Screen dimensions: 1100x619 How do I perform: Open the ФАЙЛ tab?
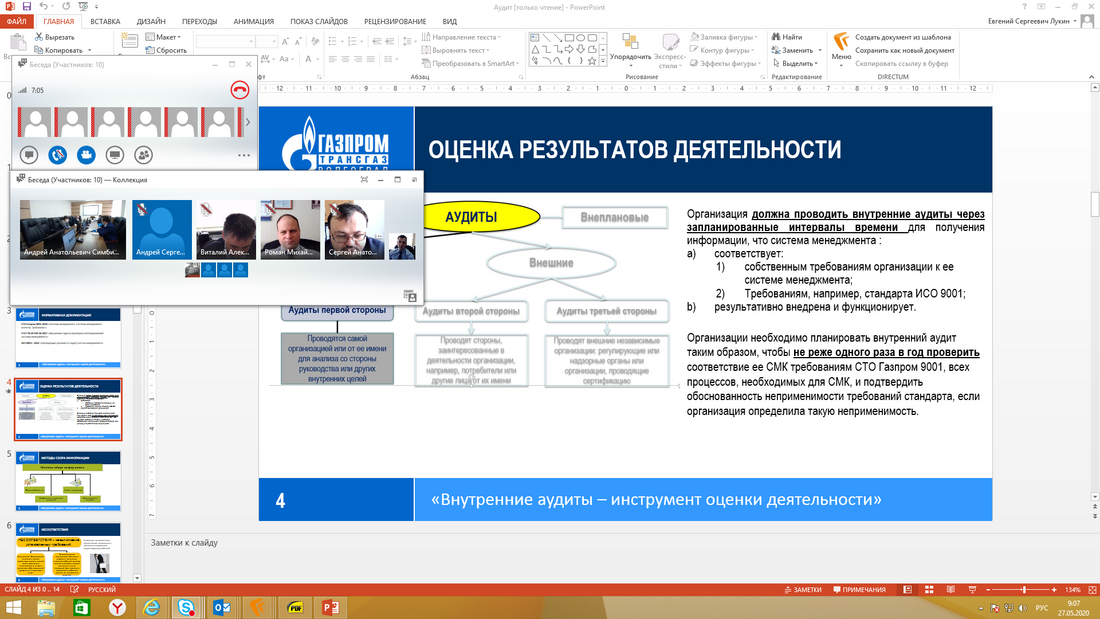17,21
